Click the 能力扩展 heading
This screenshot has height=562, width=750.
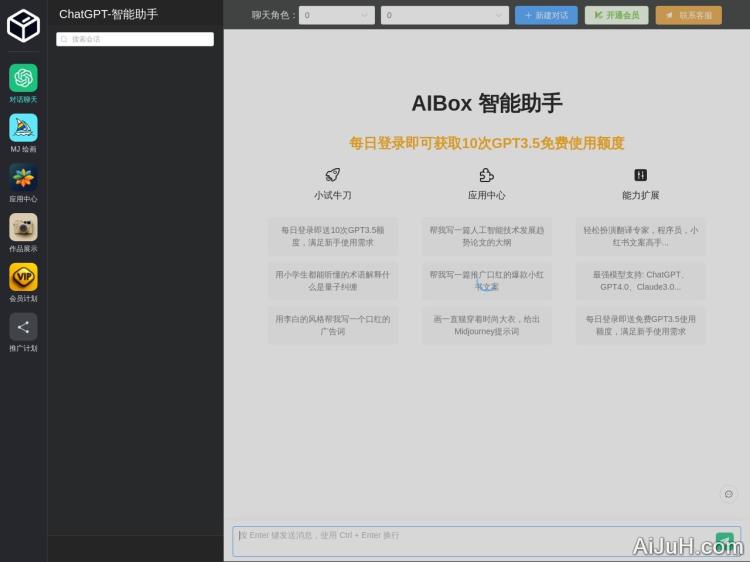click(x=640, y=195)
